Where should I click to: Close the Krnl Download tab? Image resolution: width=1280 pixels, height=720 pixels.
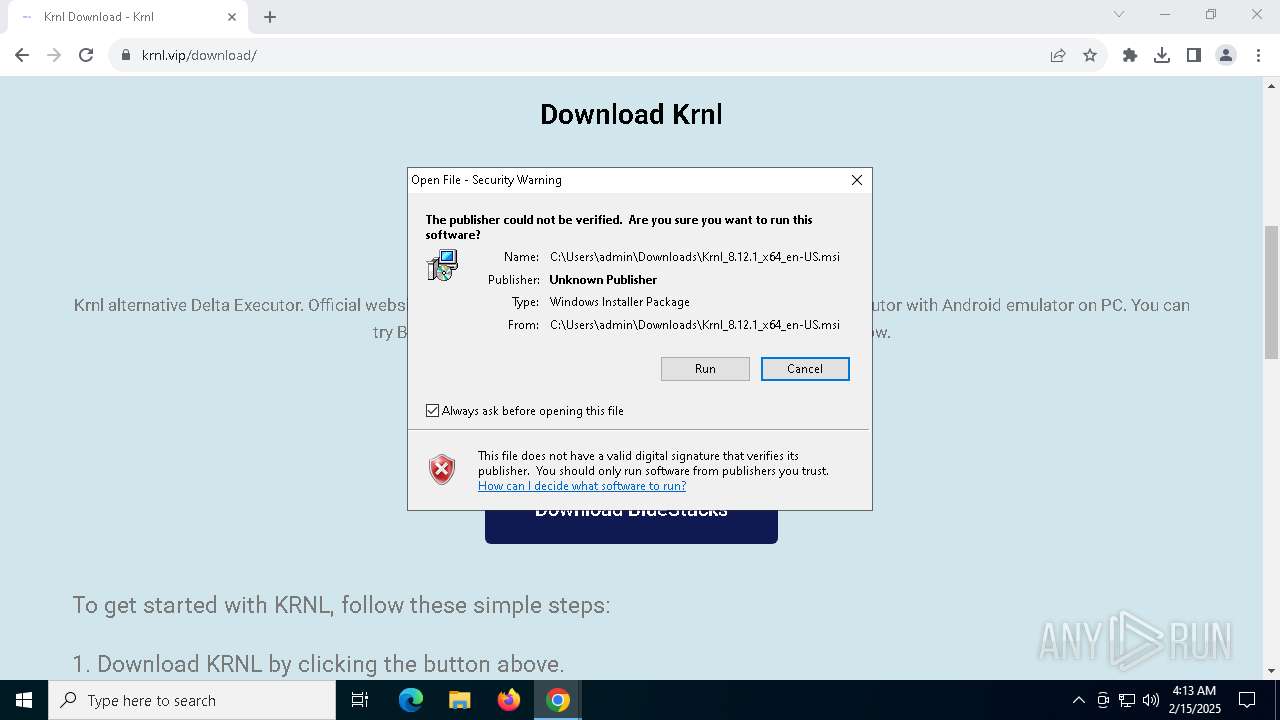click(x=232, y=17)
